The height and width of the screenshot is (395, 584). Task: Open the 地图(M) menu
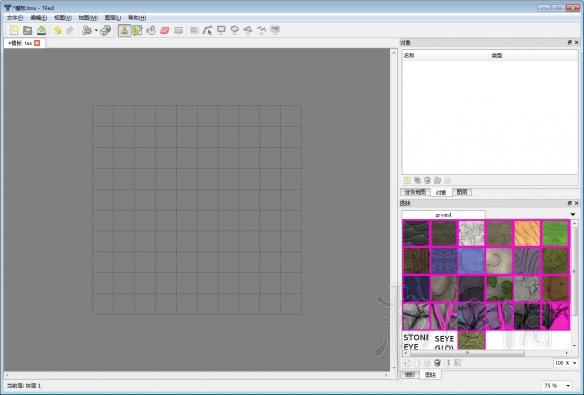[88, 17]
